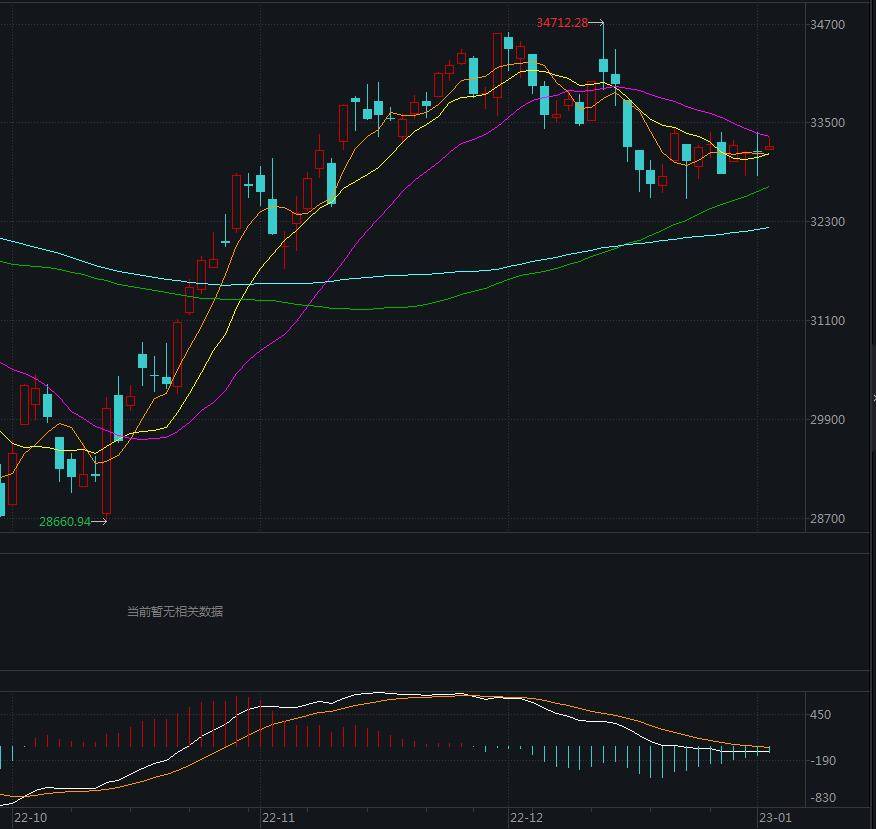876x829 pixels.
Task: Click the 34700 price axis label
Action: point(827,25)
